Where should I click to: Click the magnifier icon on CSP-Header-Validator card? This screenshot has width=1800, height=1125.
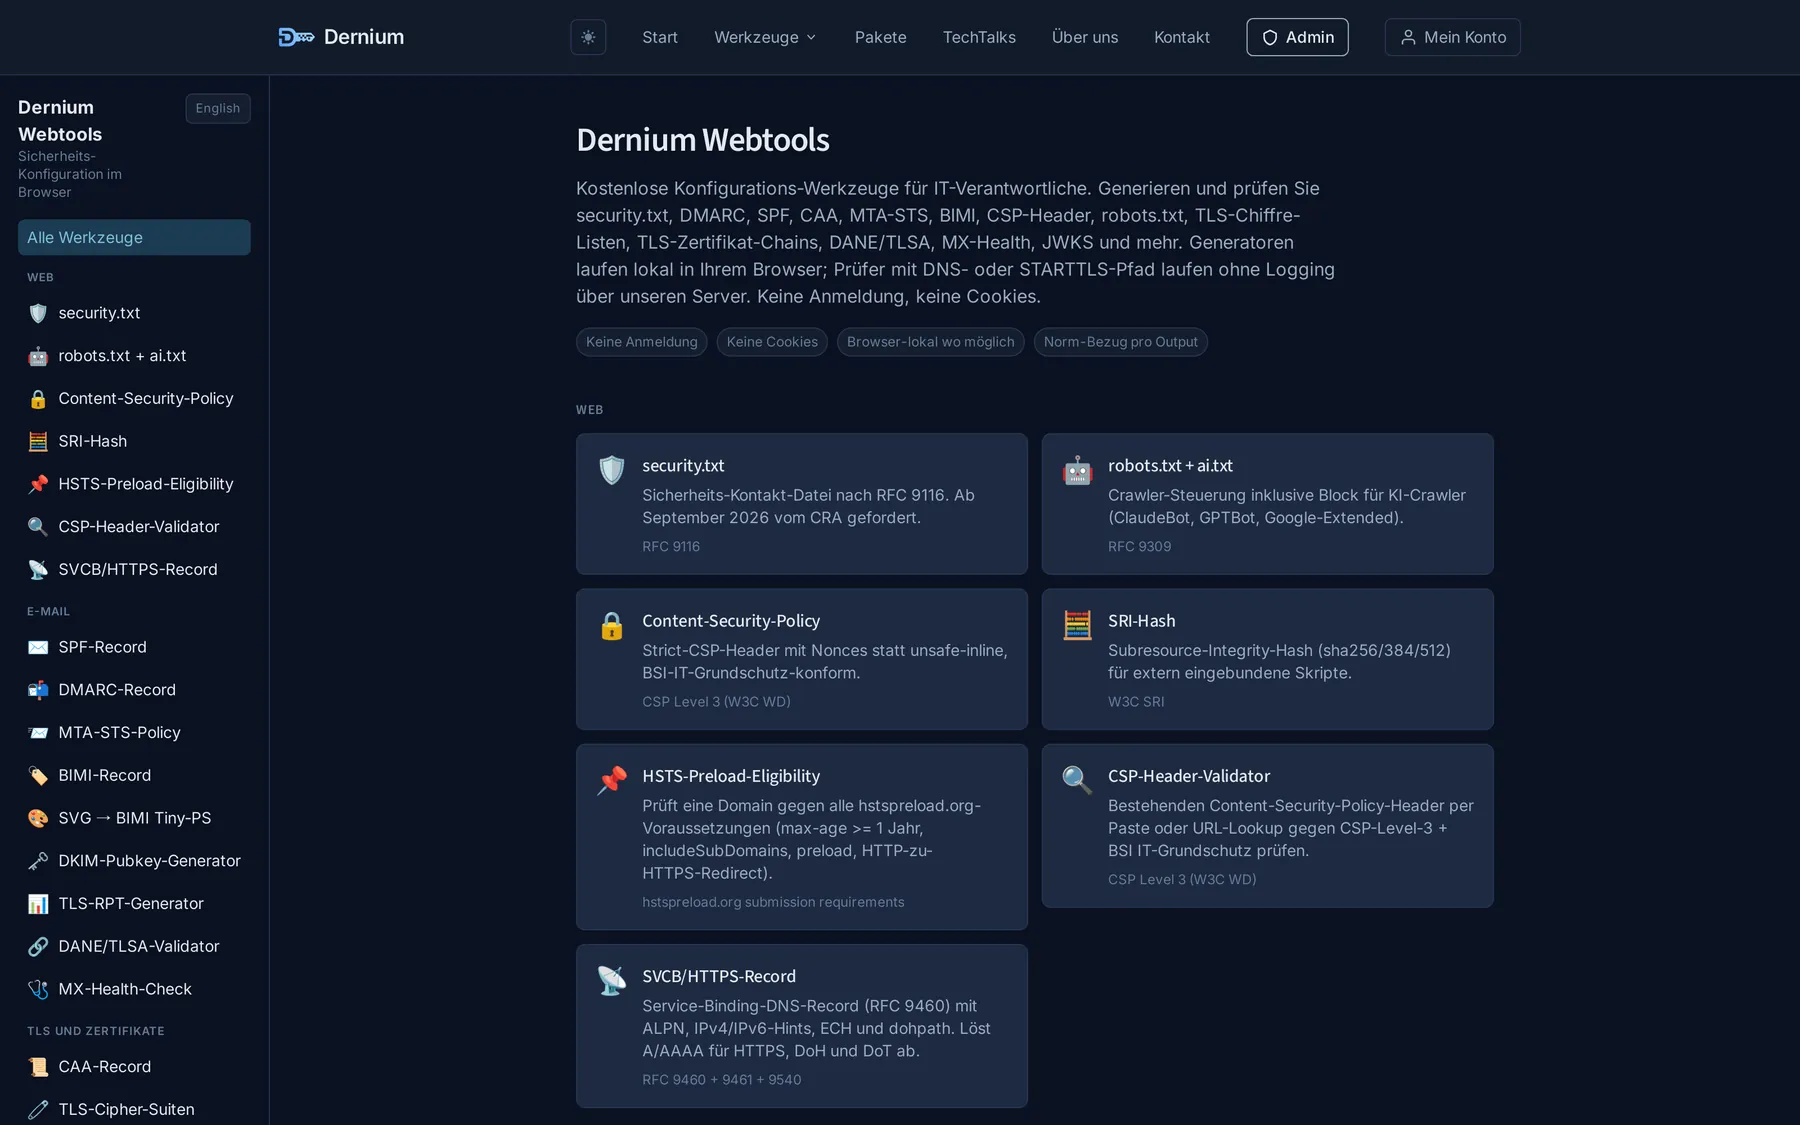(1077, 780)
